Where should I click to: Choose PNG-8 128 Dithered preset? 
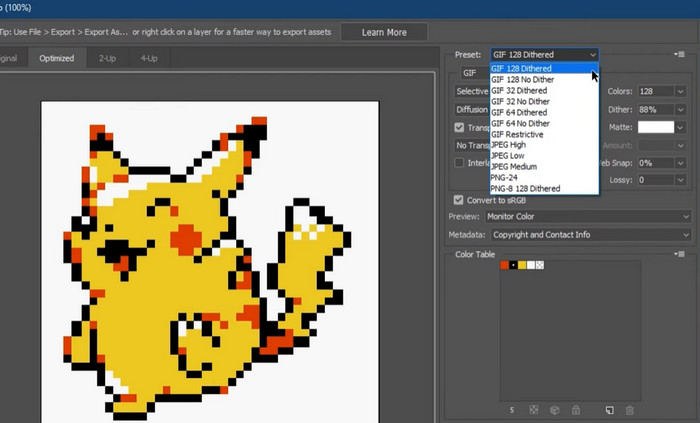545,188
